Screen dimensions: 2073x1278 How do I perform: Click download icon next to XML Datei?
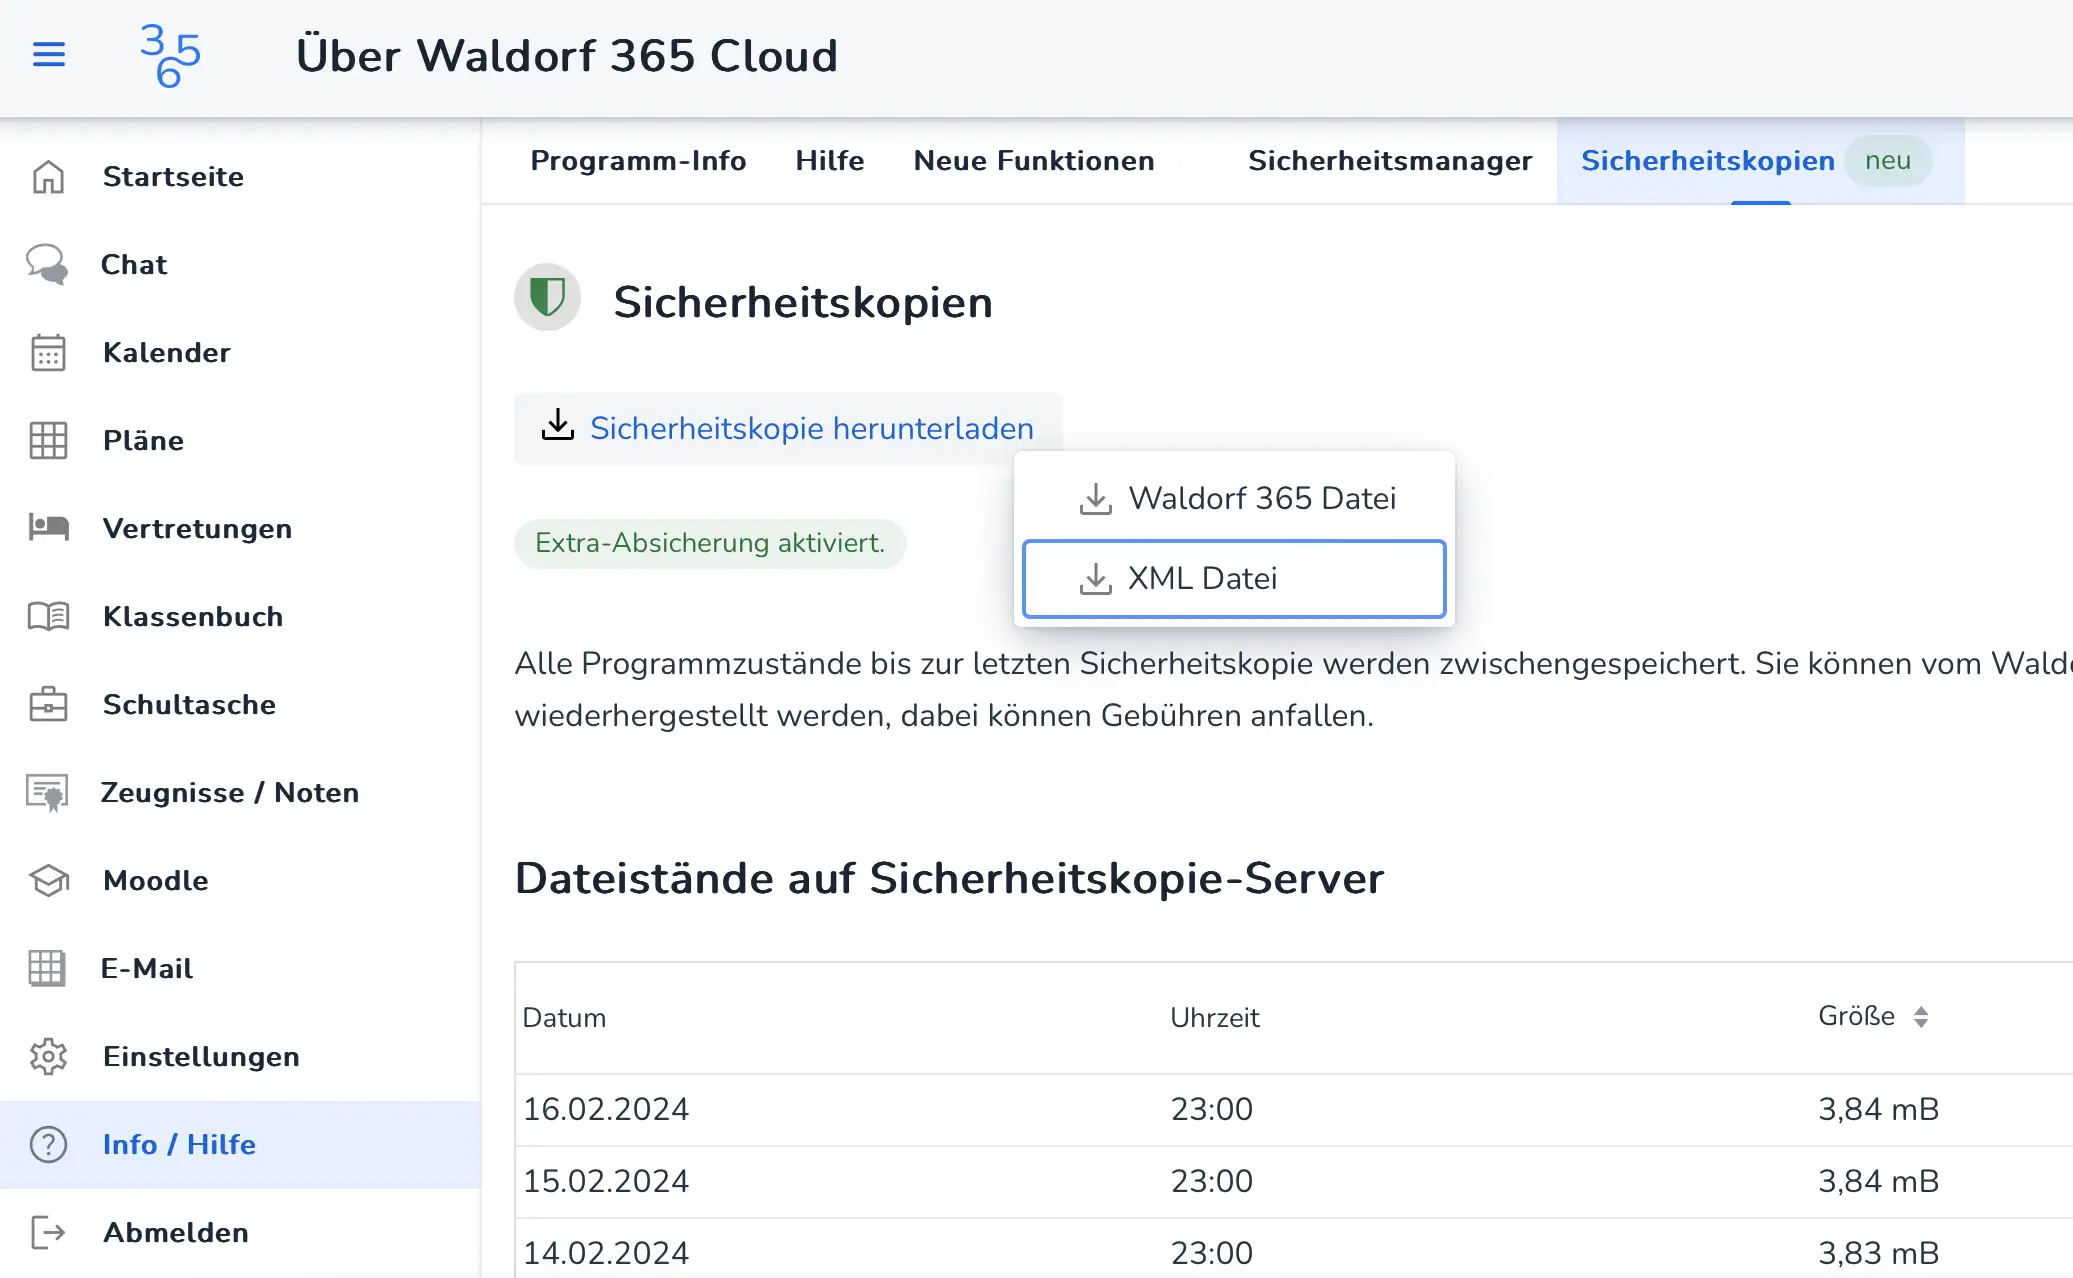click(x=1096, y=579)
